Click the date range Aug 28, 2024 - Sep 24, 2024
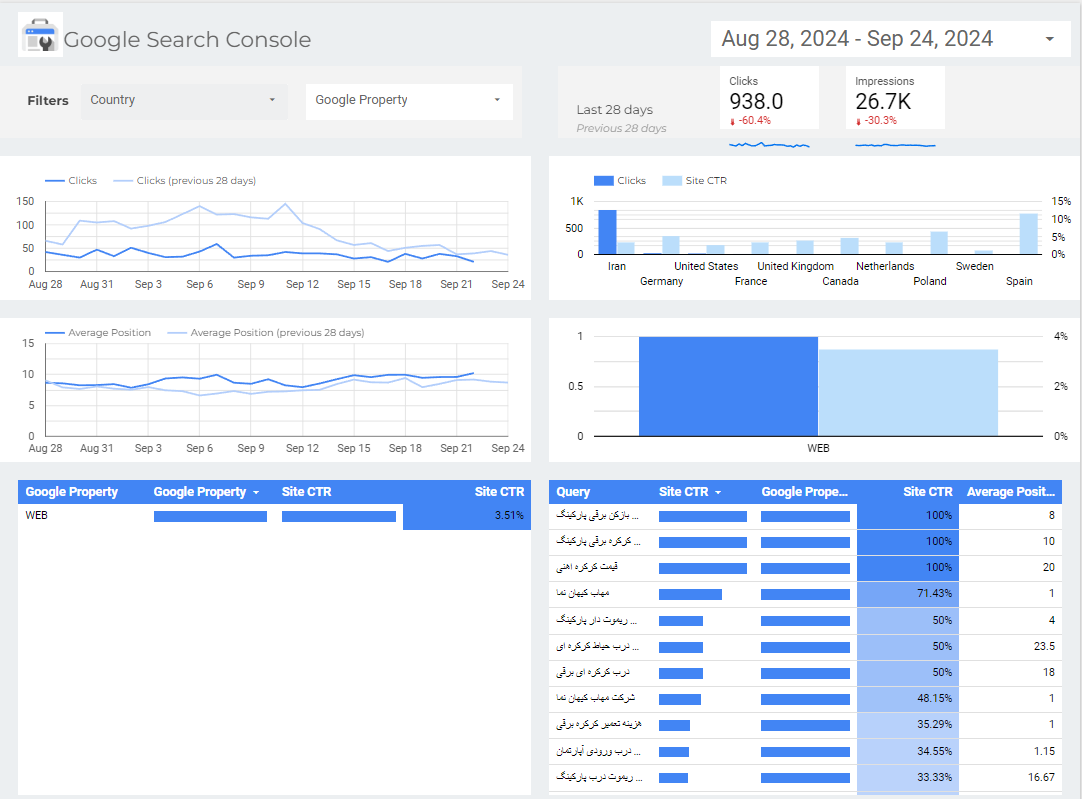1082x799 pixels. point(857,39)
